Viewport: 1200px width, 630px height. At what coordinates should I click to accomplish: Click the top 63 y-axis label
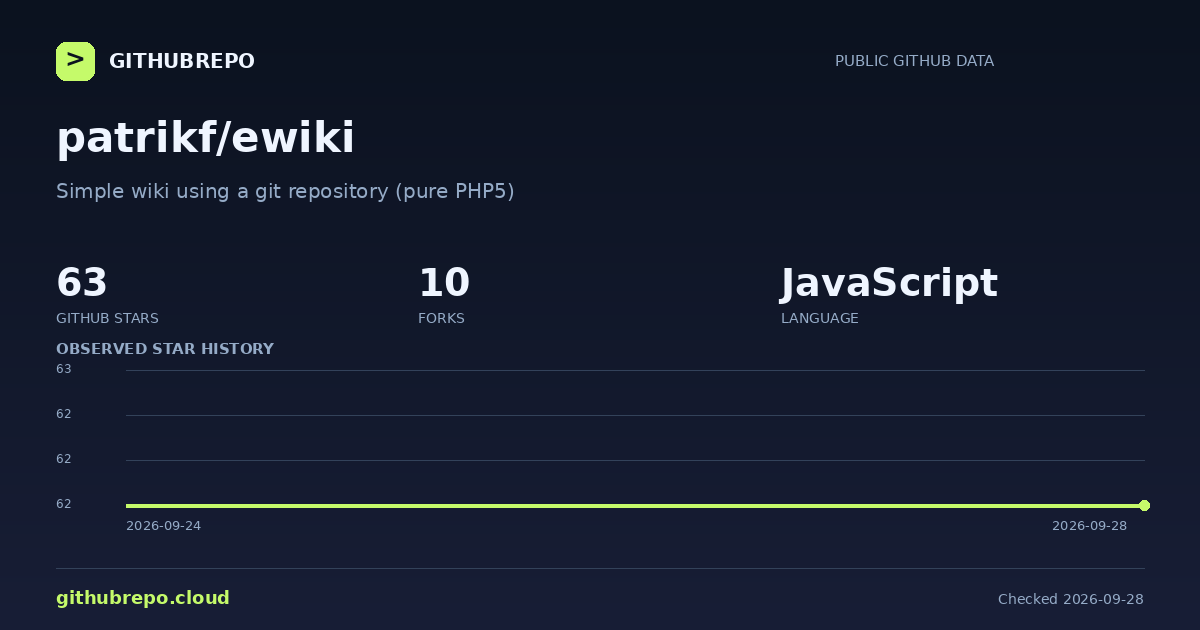[x=64, y=369]
